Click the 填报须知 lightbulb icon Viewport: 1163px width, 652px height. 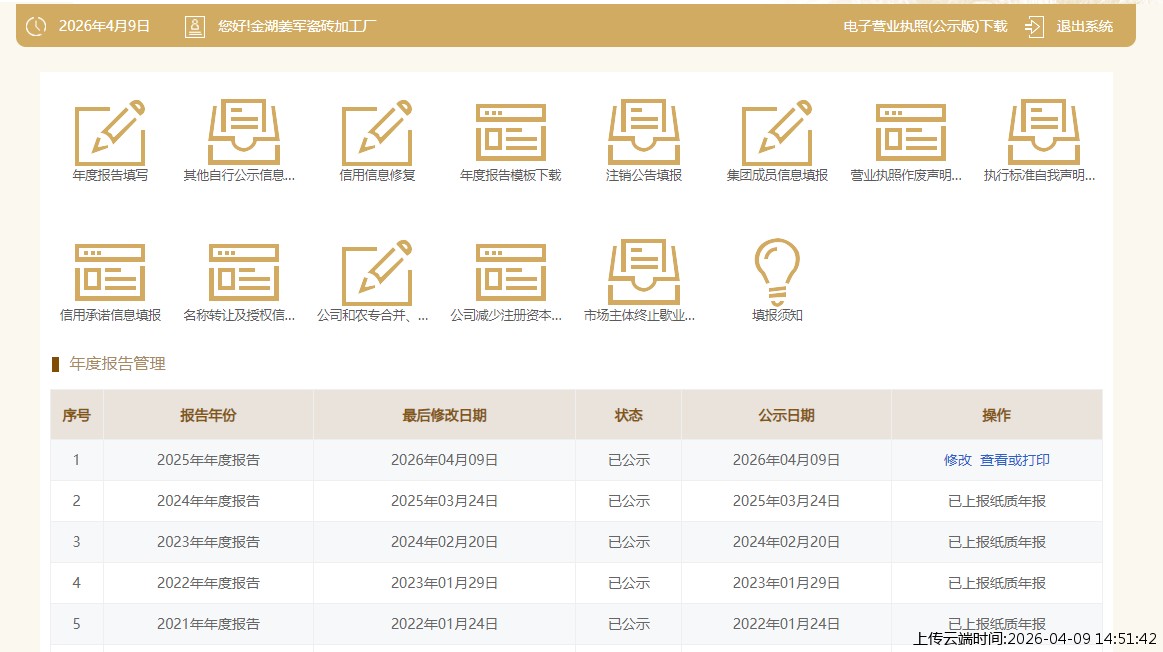coord(777,271)
